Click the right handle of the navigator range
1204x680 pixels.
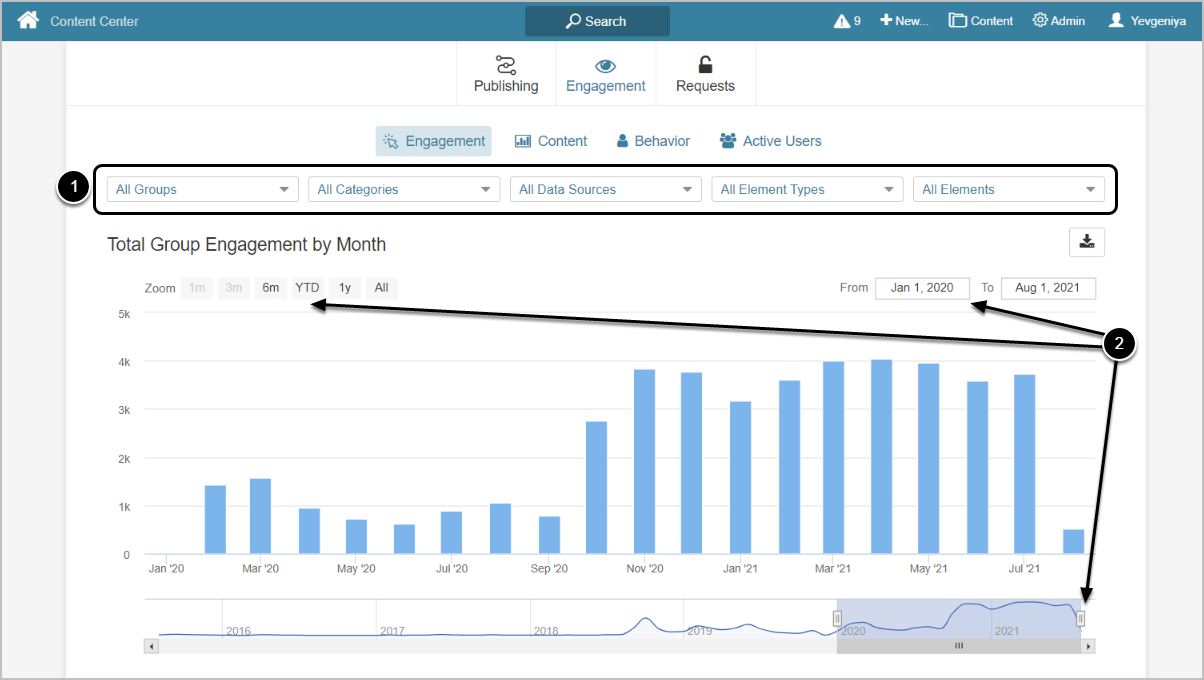1080,619
